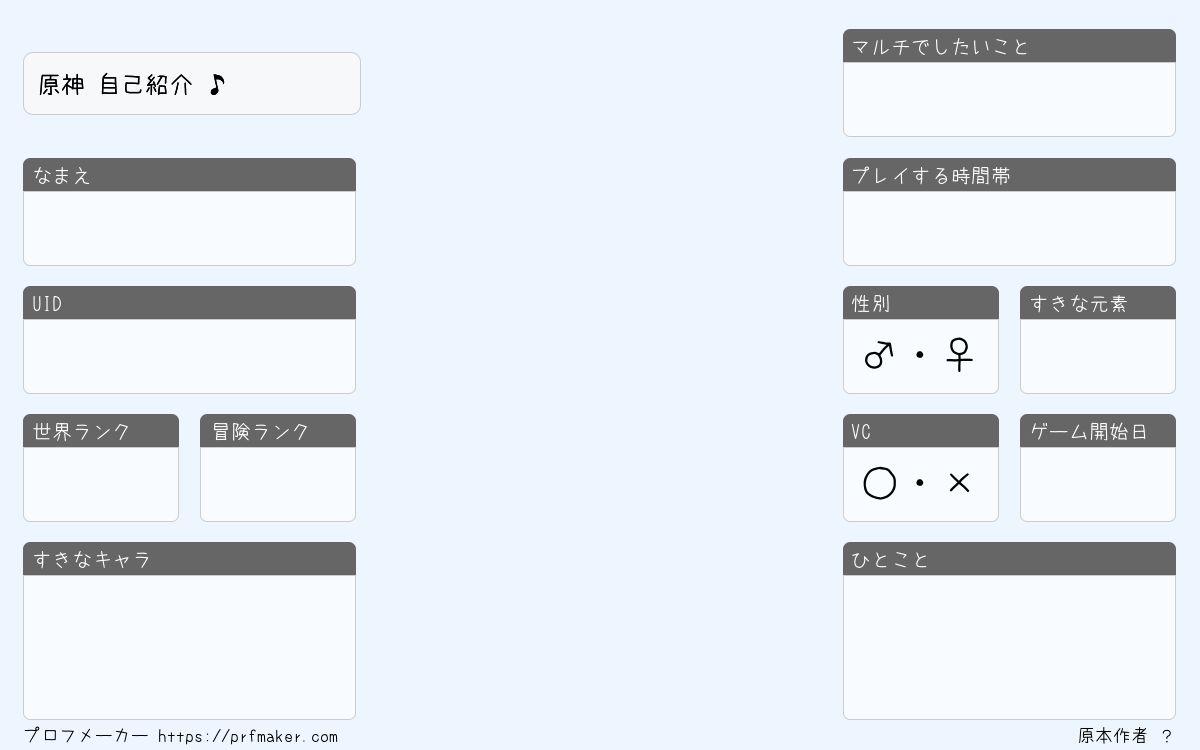Click the UID input box

coord(189,356)
